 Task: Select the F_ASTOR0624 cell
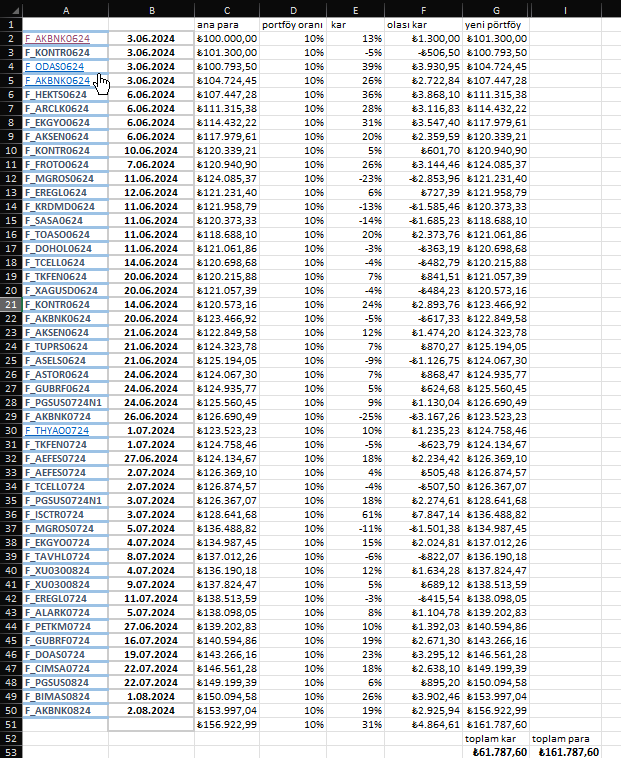pyautogui.click(x=66, y=375)
